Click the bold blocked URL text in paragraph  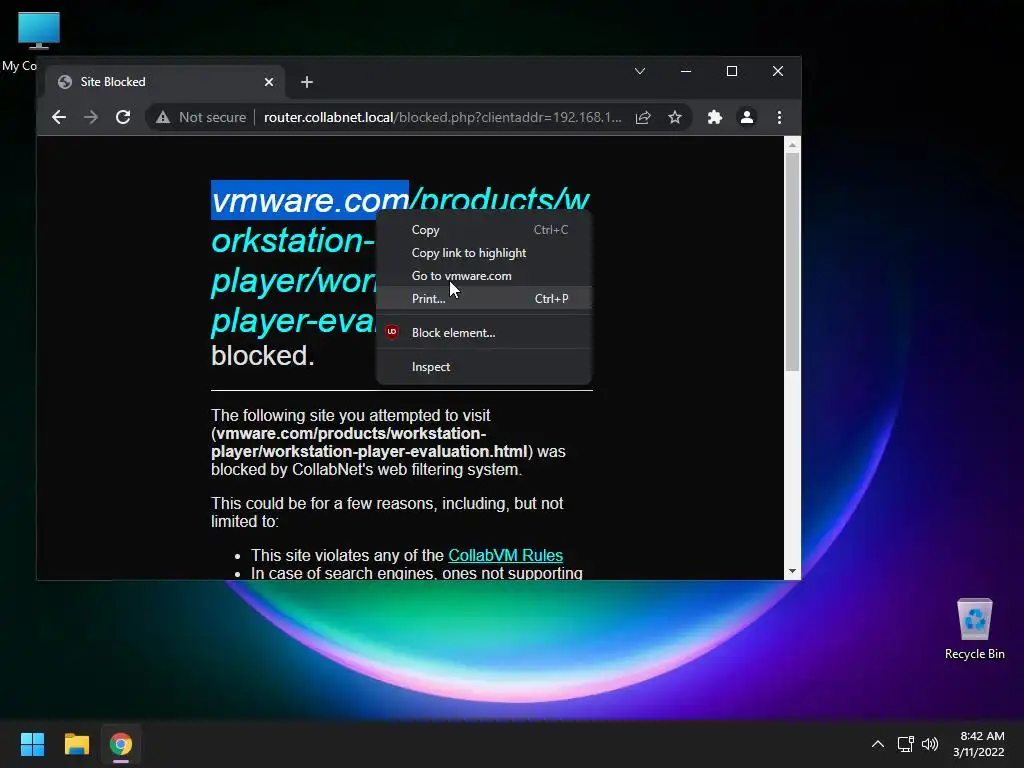pyautogui.click(x=369, y=443)
